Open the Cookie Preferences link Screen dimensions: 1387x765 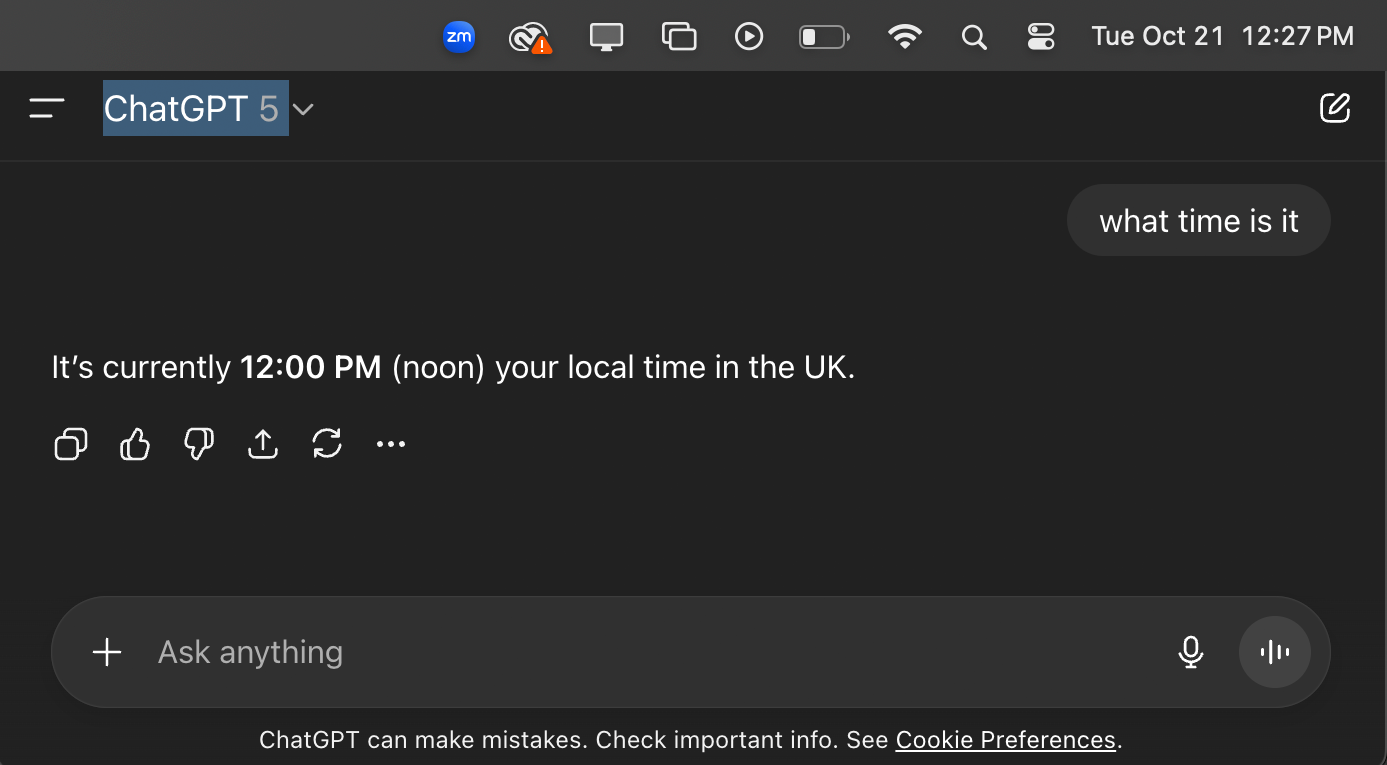(1005, 740)
